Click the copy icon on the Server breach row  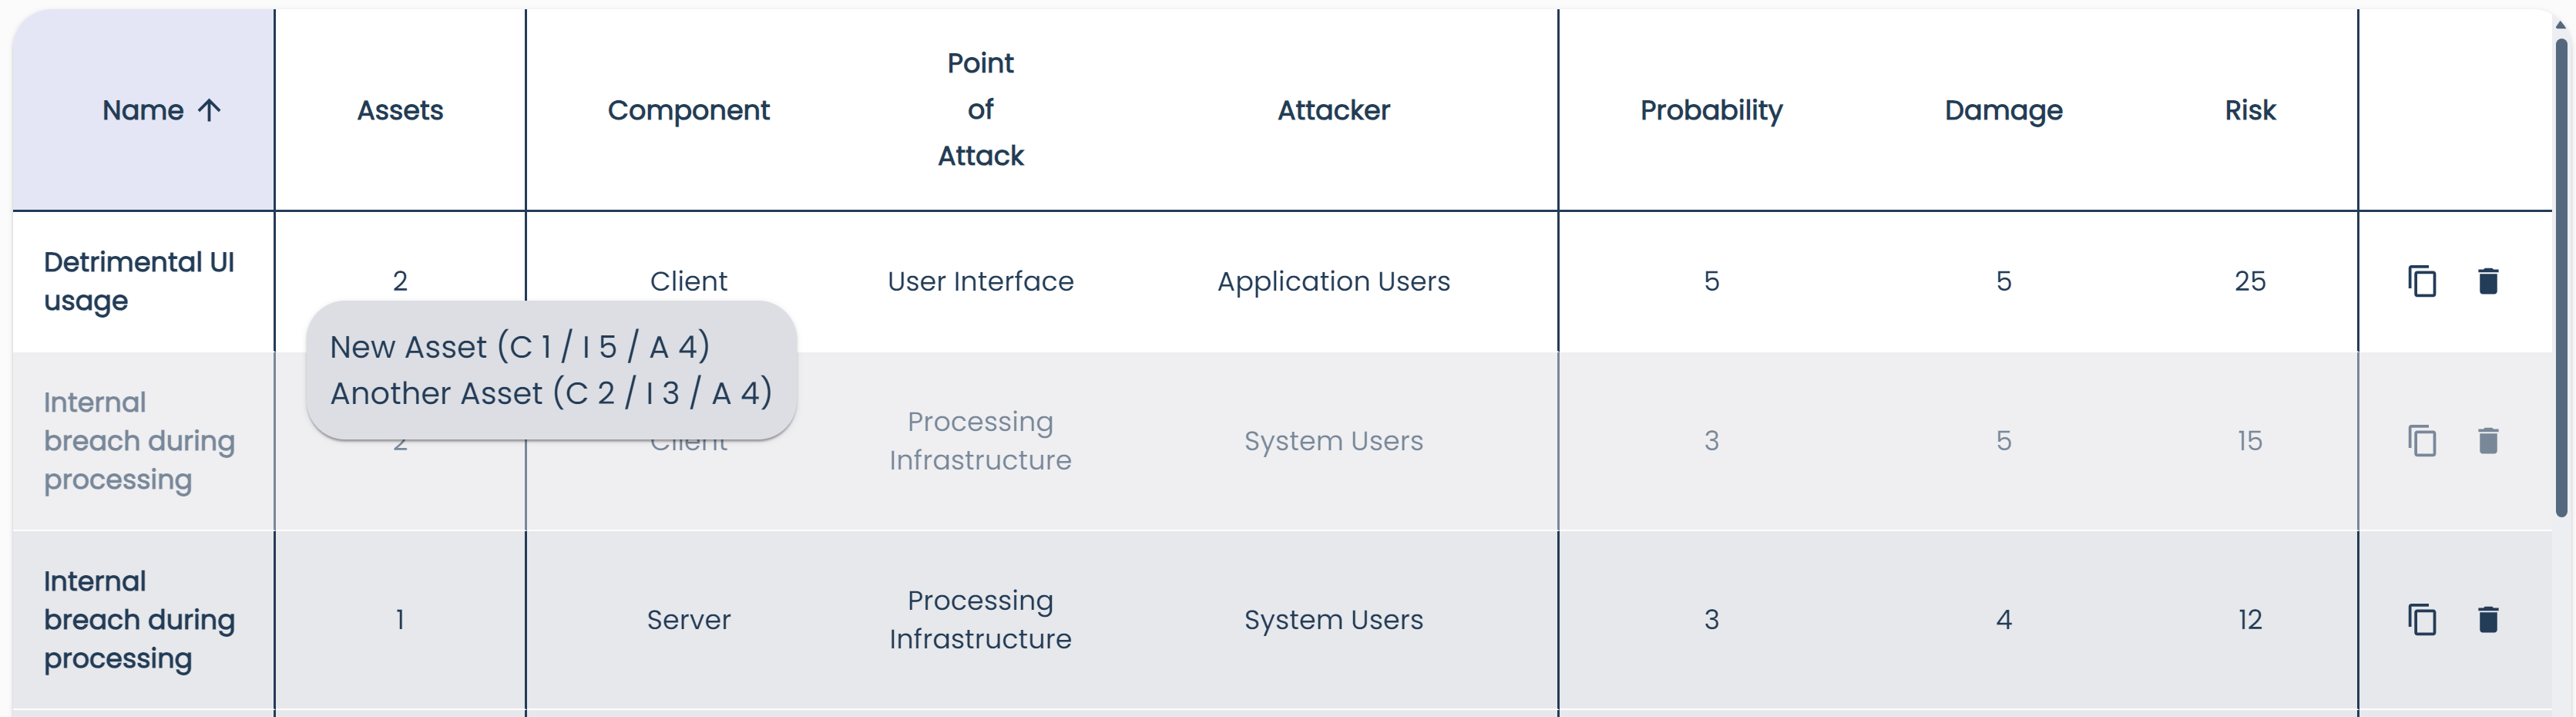click(x=2421, y=620)
